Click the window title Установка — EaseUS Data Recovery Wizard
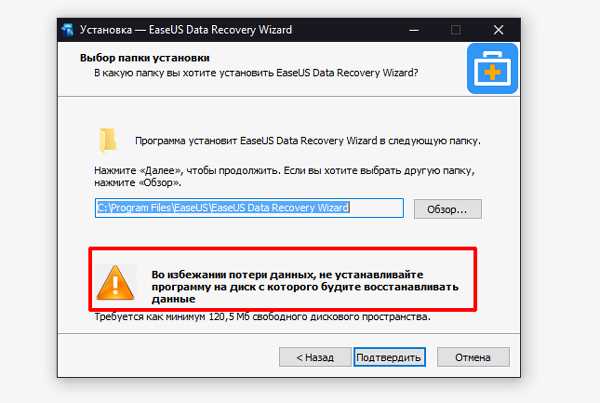Screen dimensions: 600x403 (x=186, y=30)
